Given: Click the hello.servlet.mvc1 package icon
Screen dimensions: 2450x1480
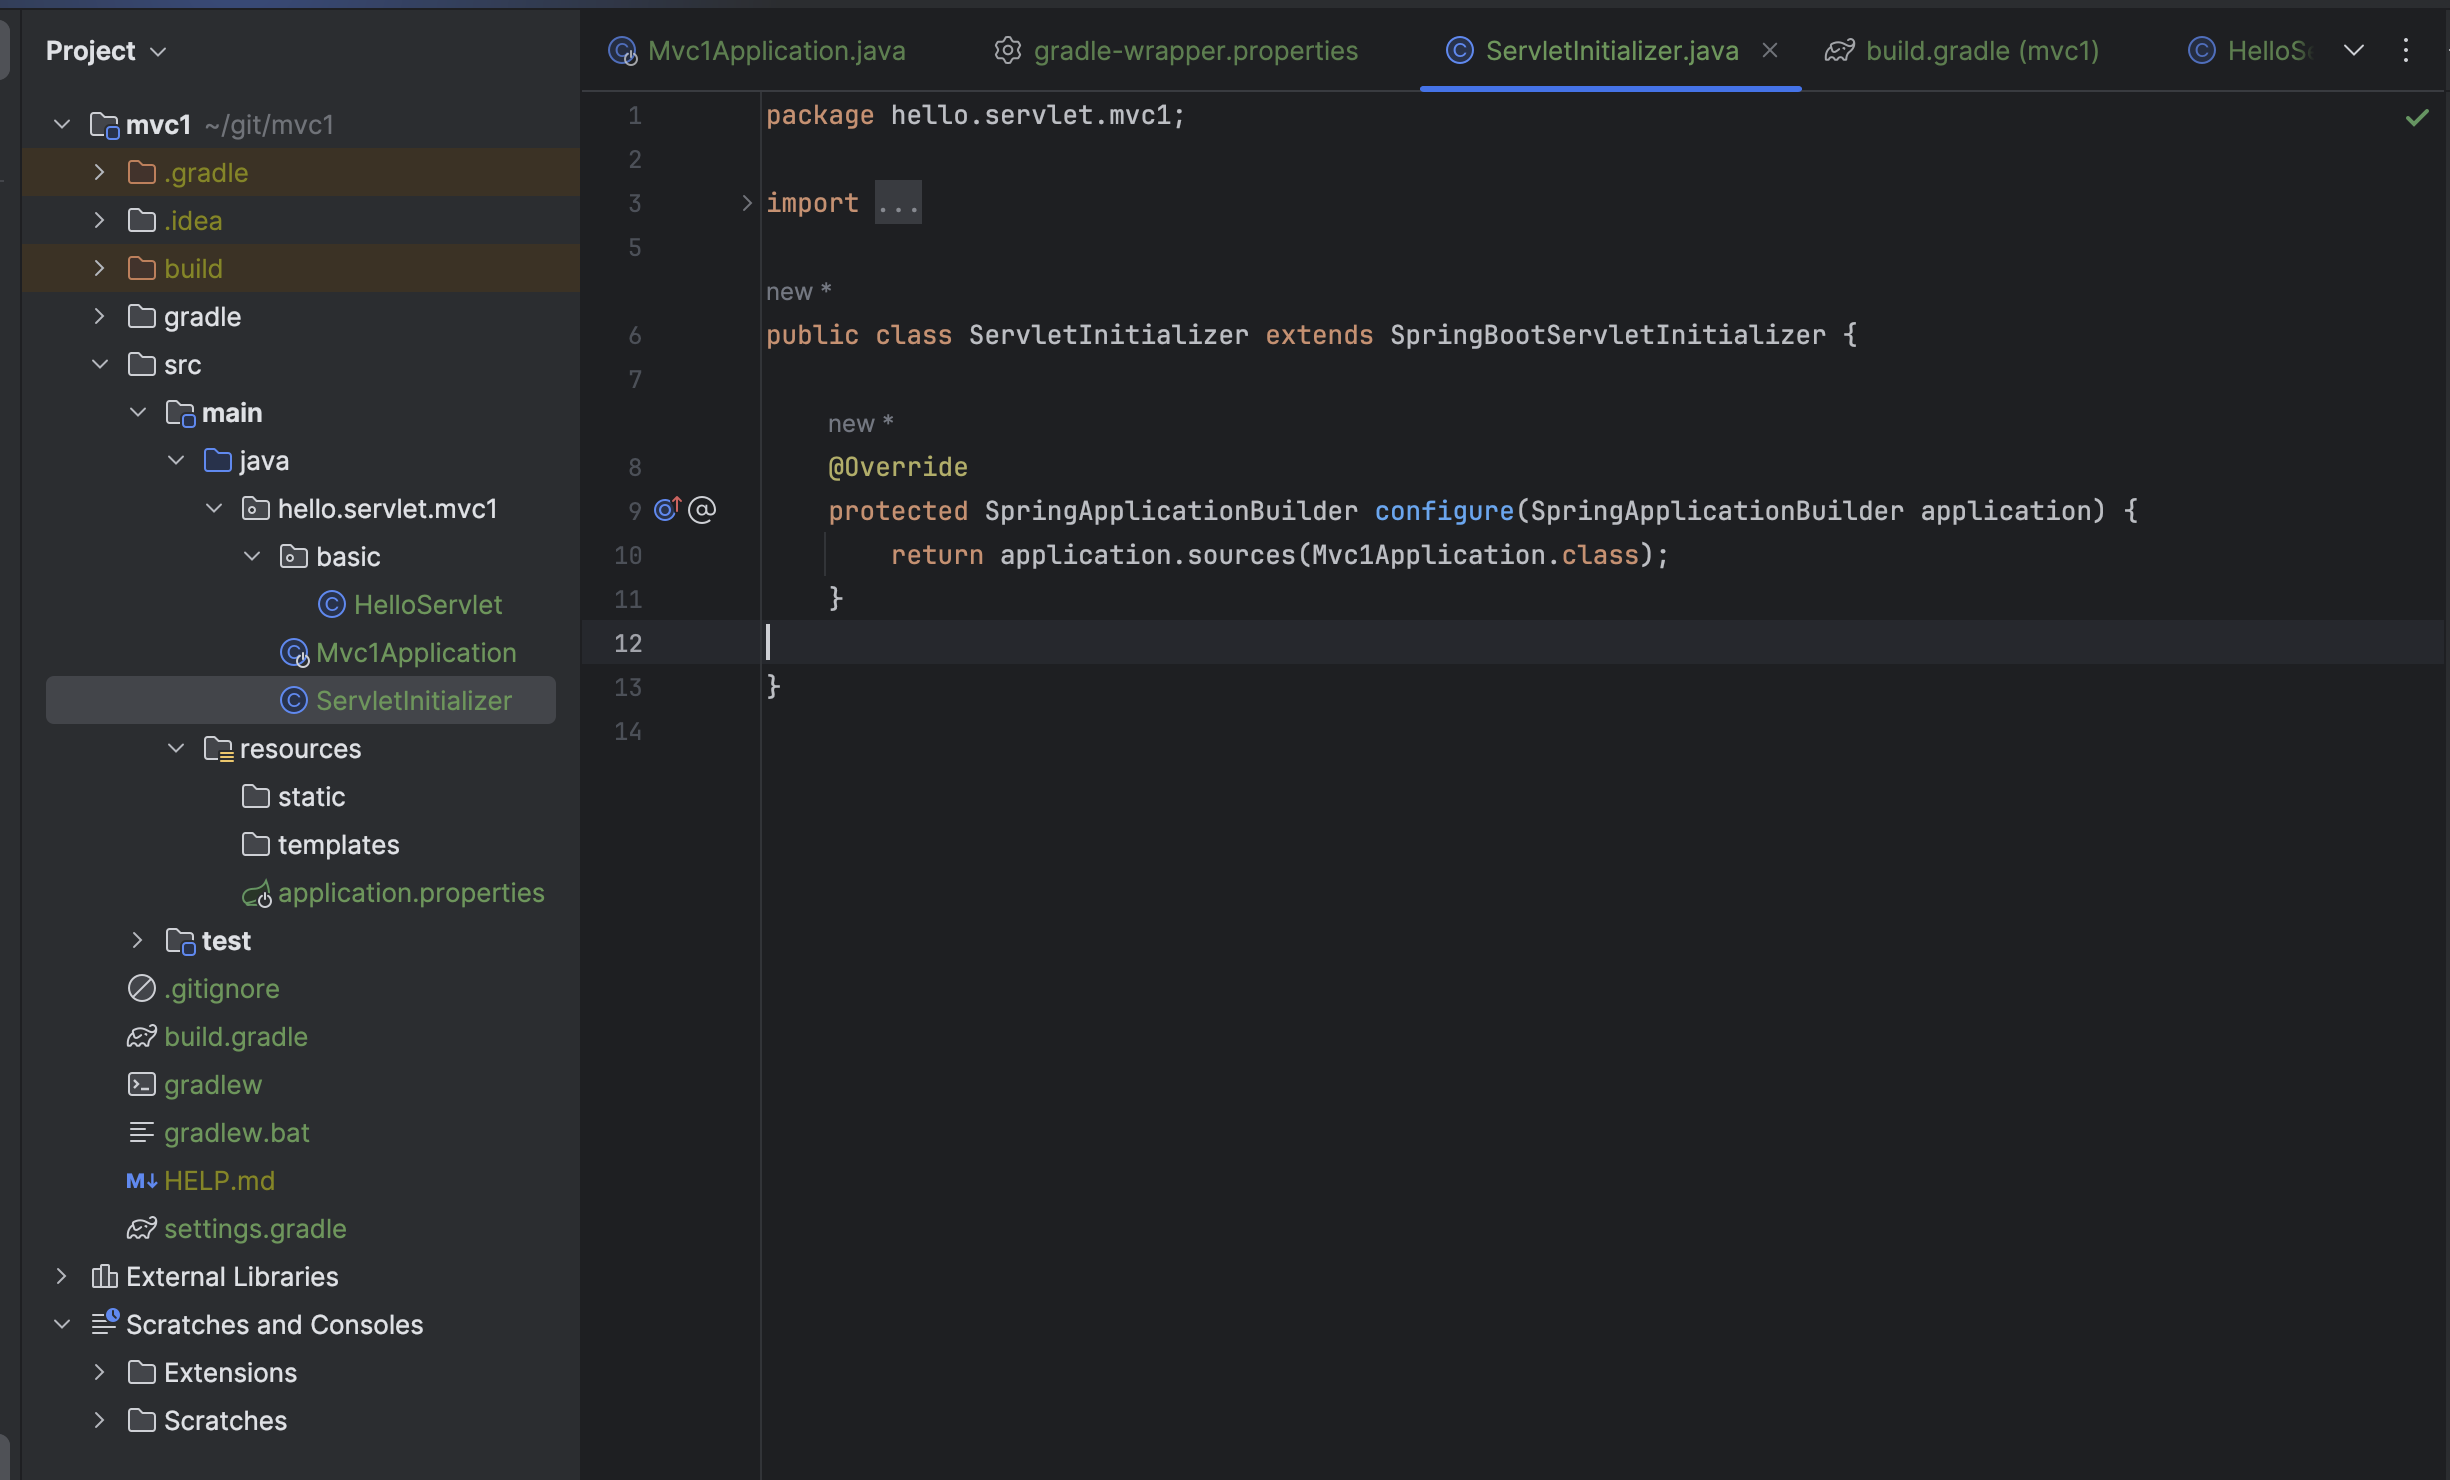Looking at the screenshot, I should click(256, 509).
